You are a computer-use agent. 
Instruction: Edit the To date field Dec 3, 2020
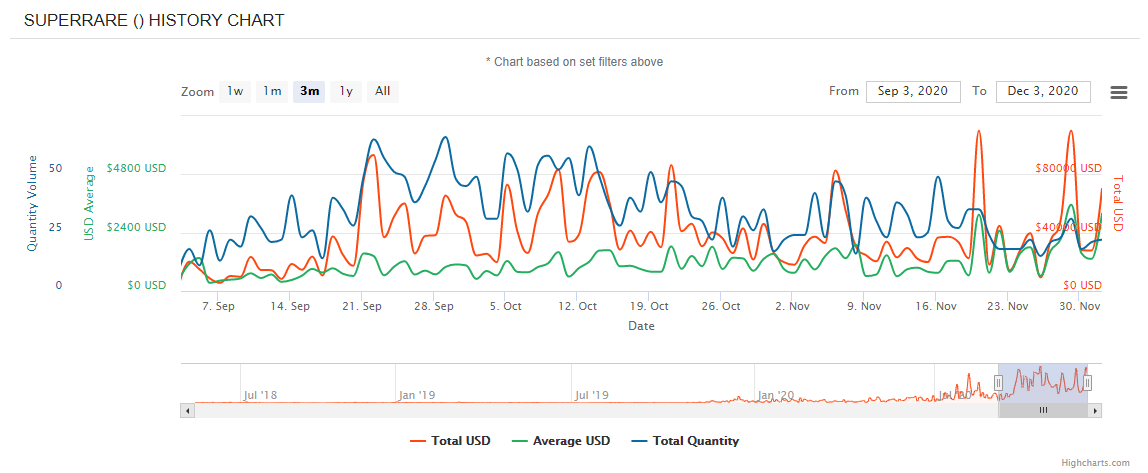[x=1043, y=92]
